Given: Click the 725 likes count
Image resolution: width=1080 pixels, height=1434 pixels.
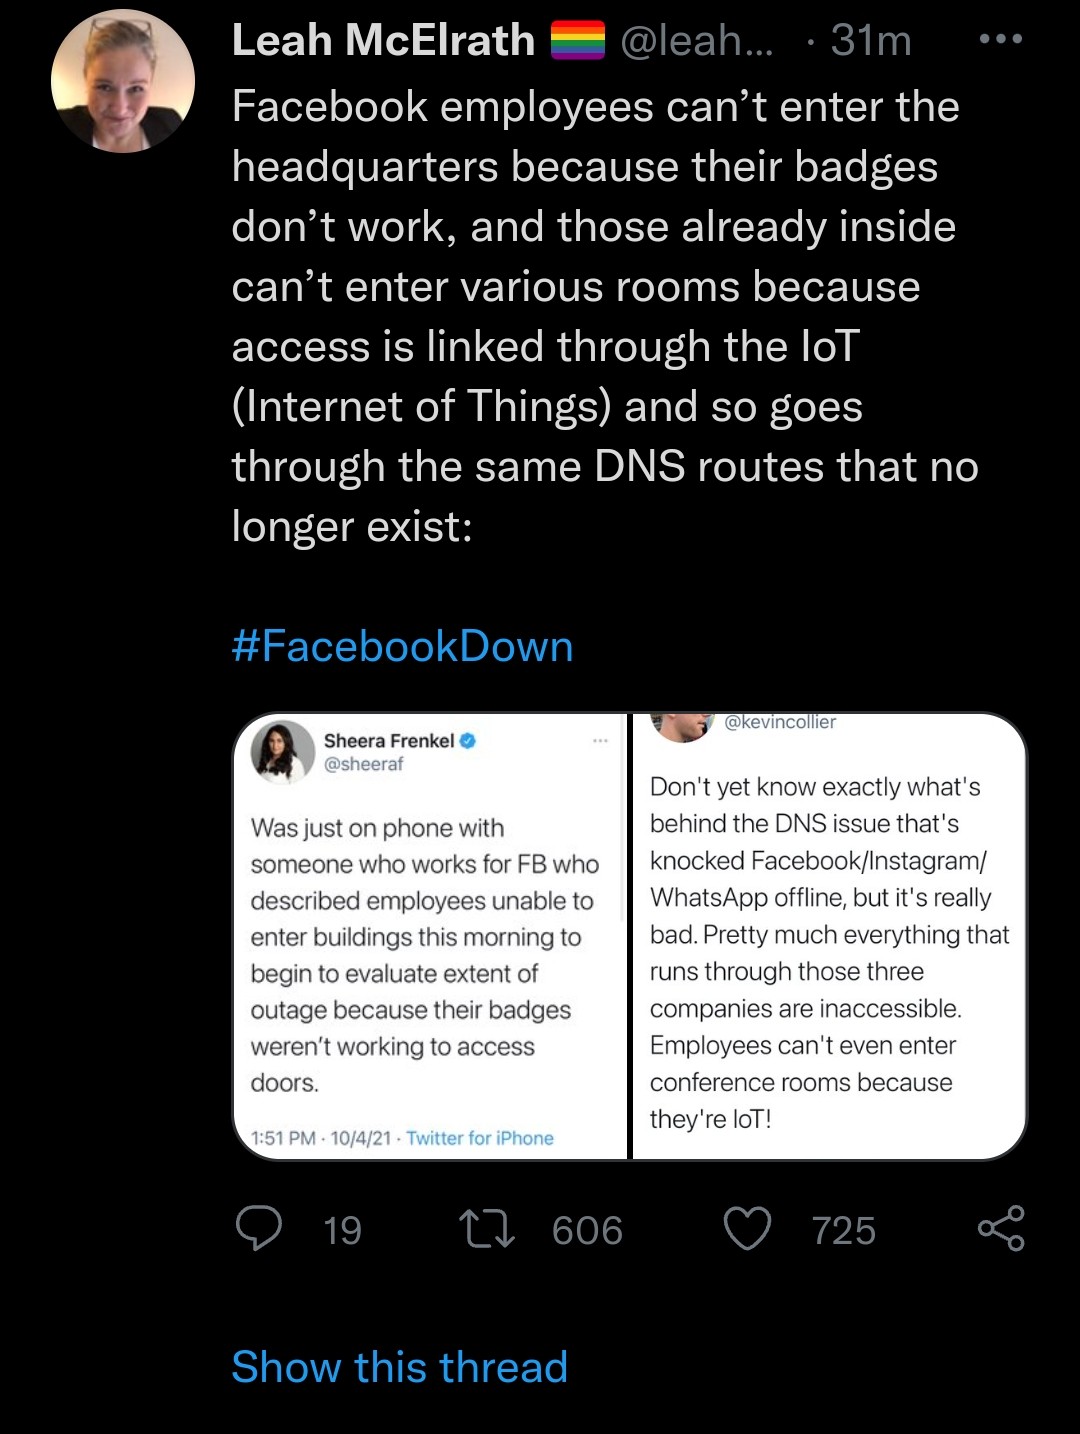Looking at the screenshot, I should 843,1230.
